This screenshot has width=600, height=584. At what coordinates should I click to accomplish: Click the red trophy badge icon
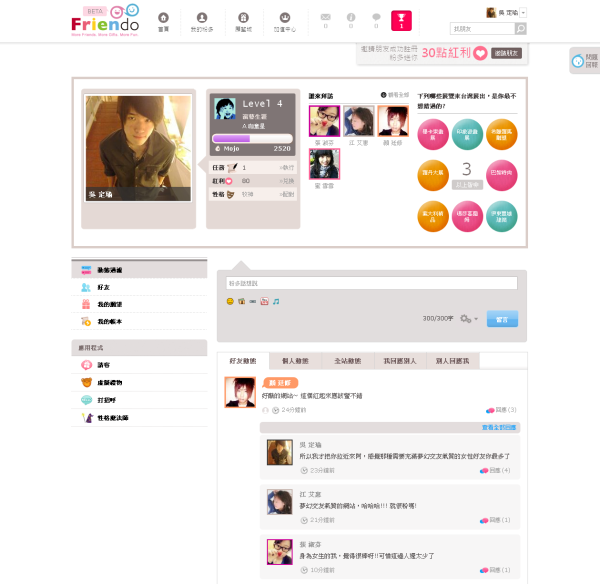click(401, 21)
